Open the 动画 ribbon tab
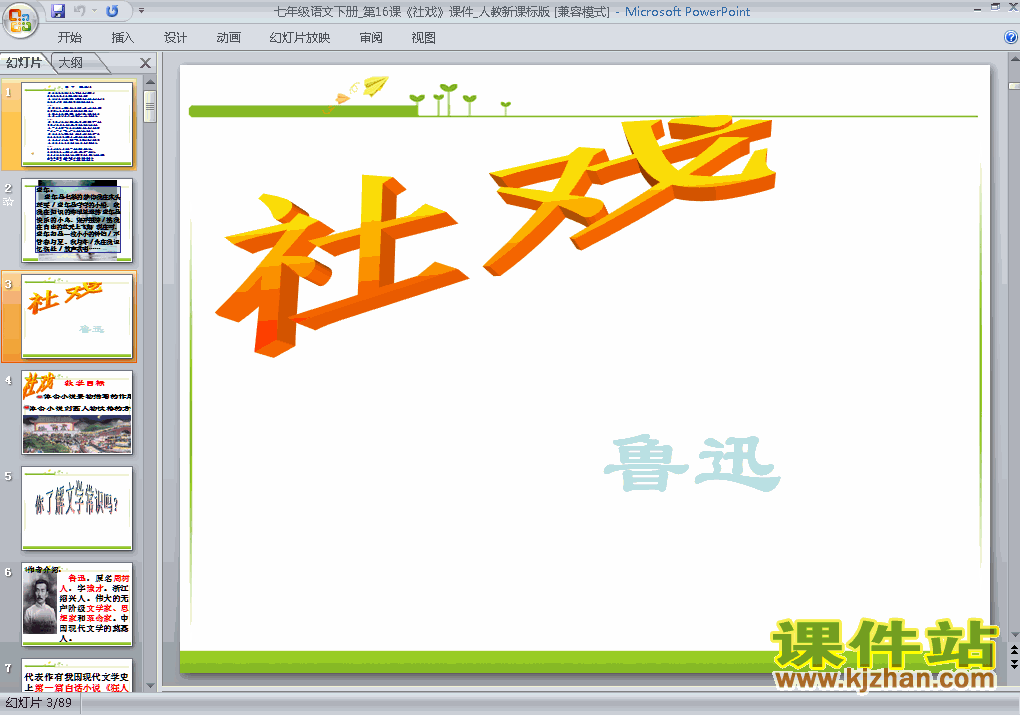Viewport: 1020px width, 716px height. [x=228, y=38]
